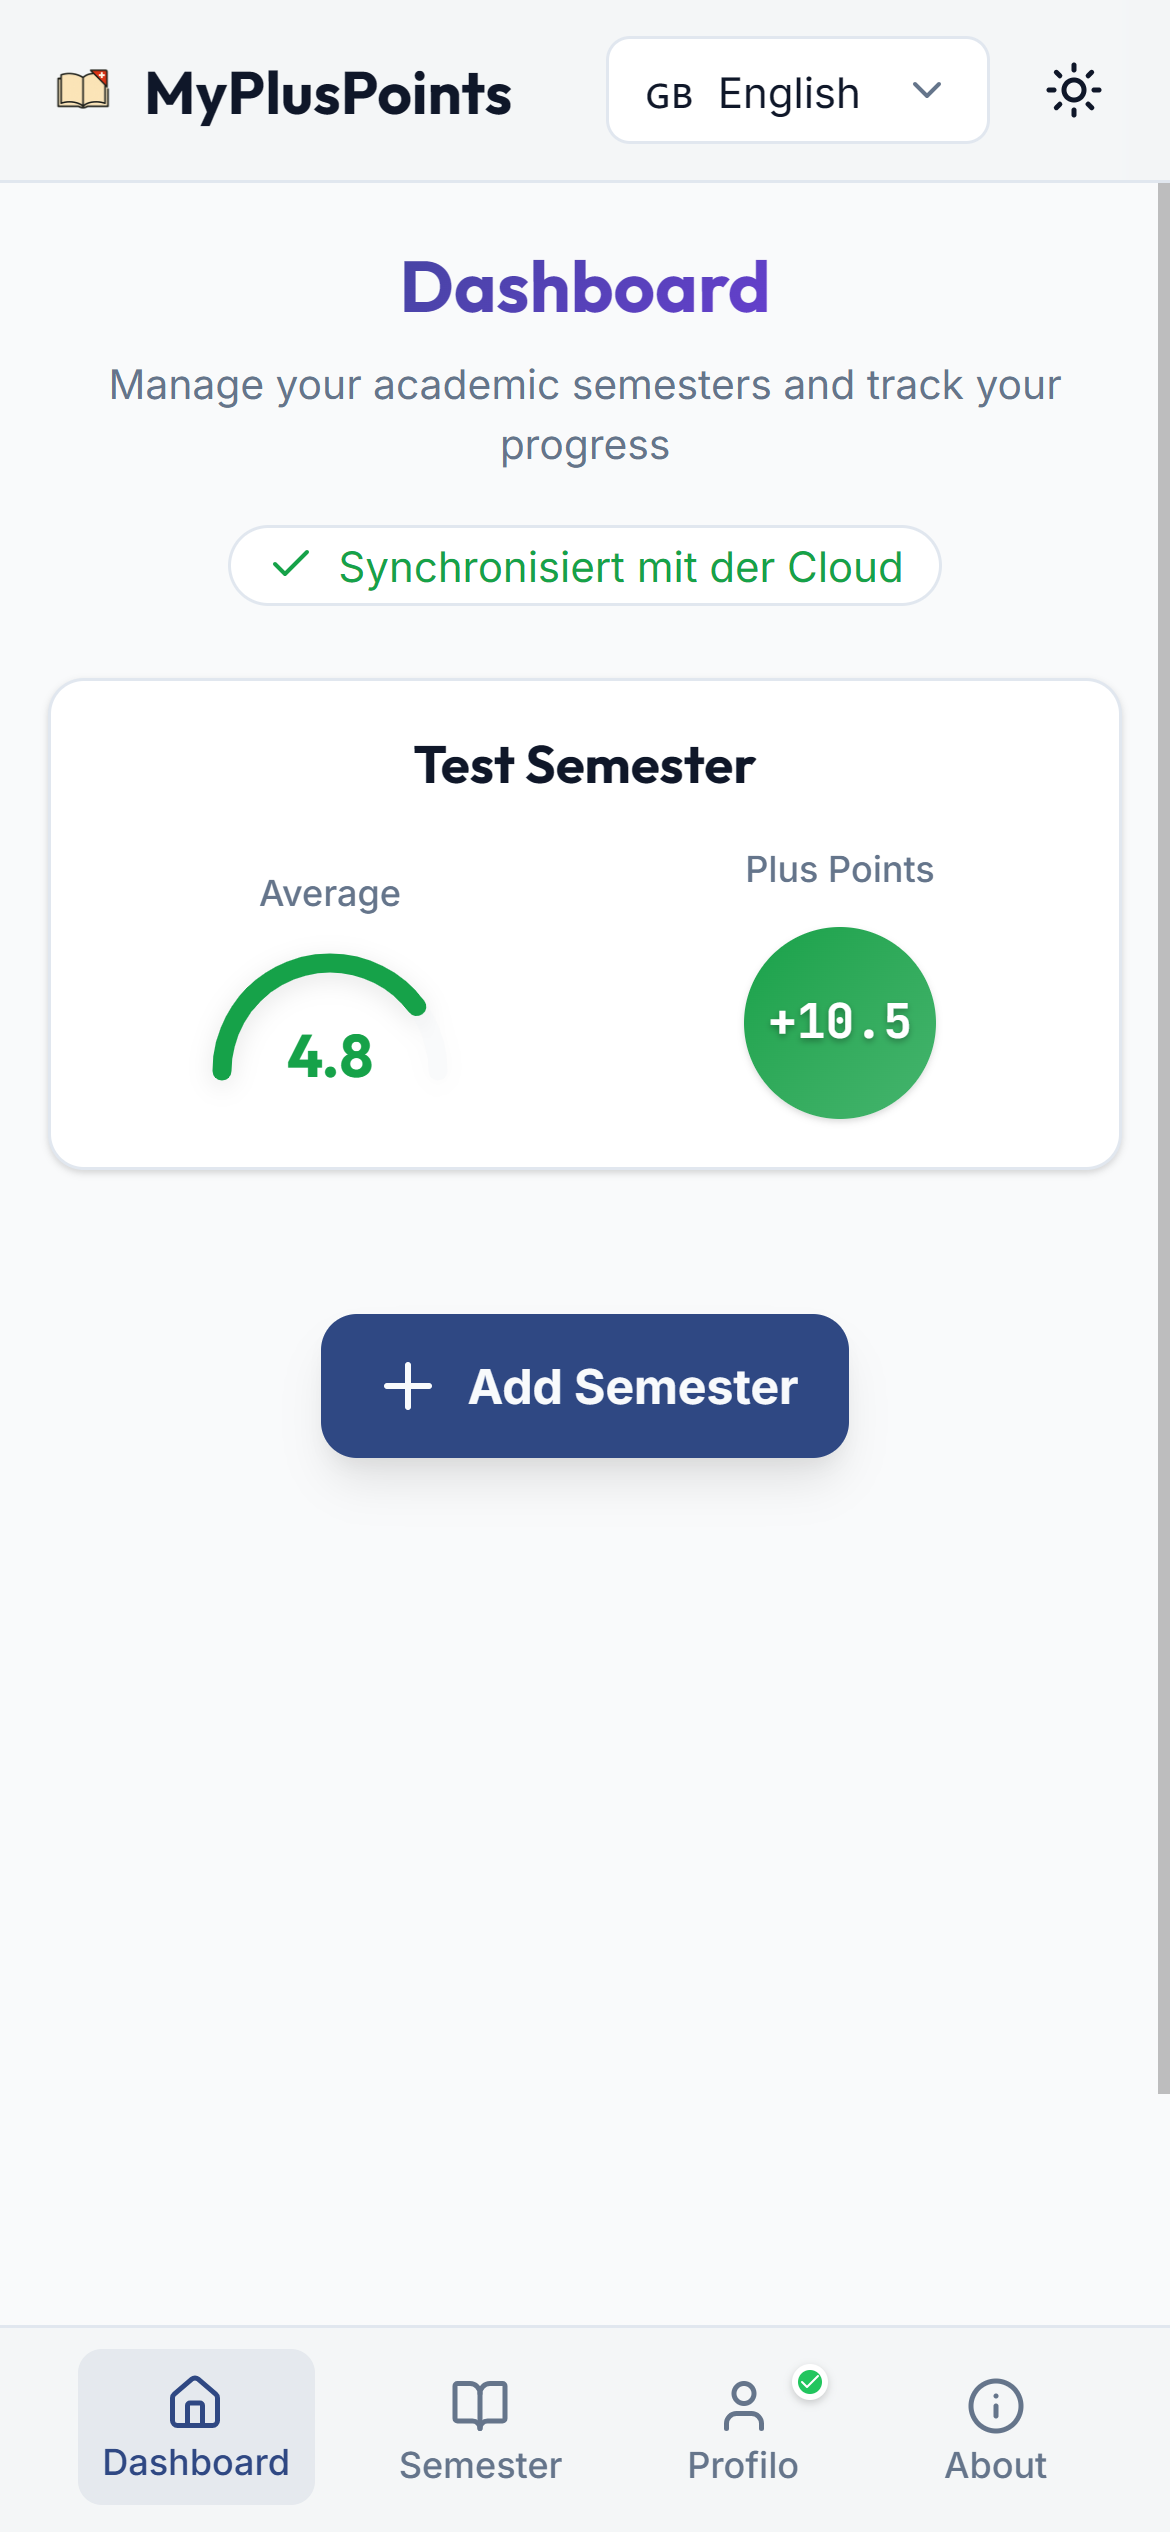Toggle the light/dark theme sun icon
Screen dimensions: 1170x2532
(1073, 91)
